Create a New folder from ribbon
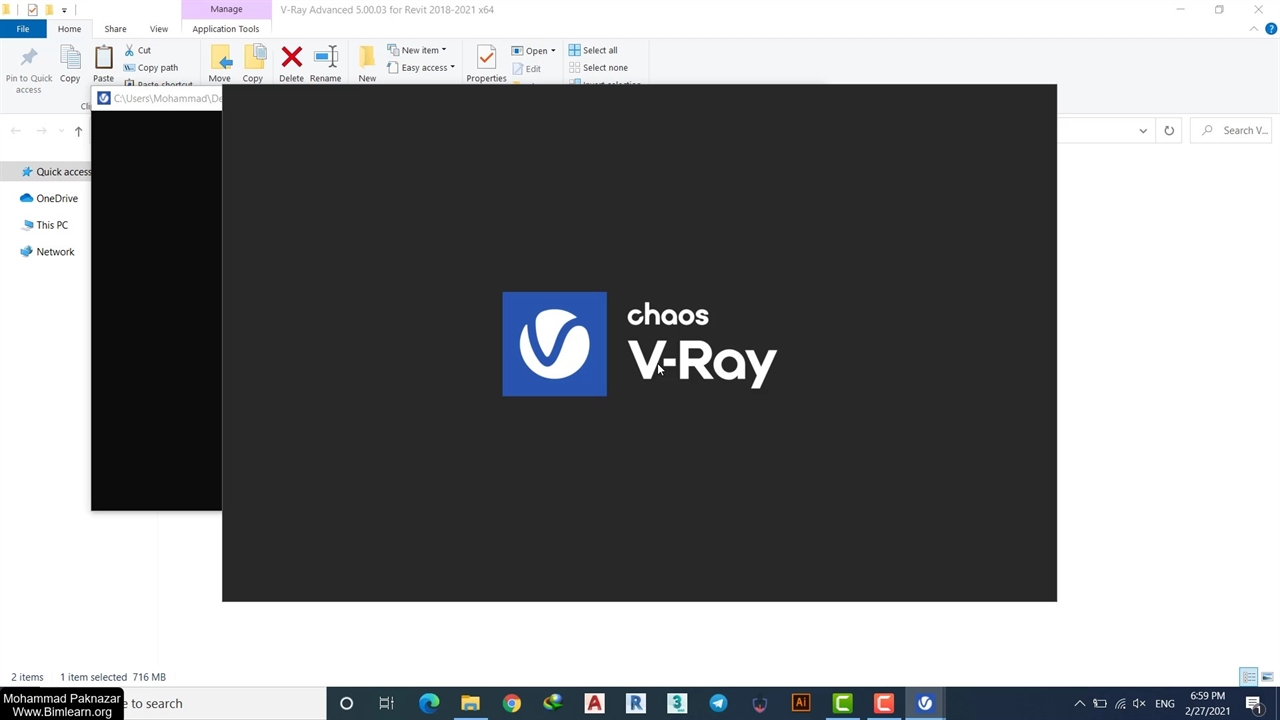 (367, 62)
